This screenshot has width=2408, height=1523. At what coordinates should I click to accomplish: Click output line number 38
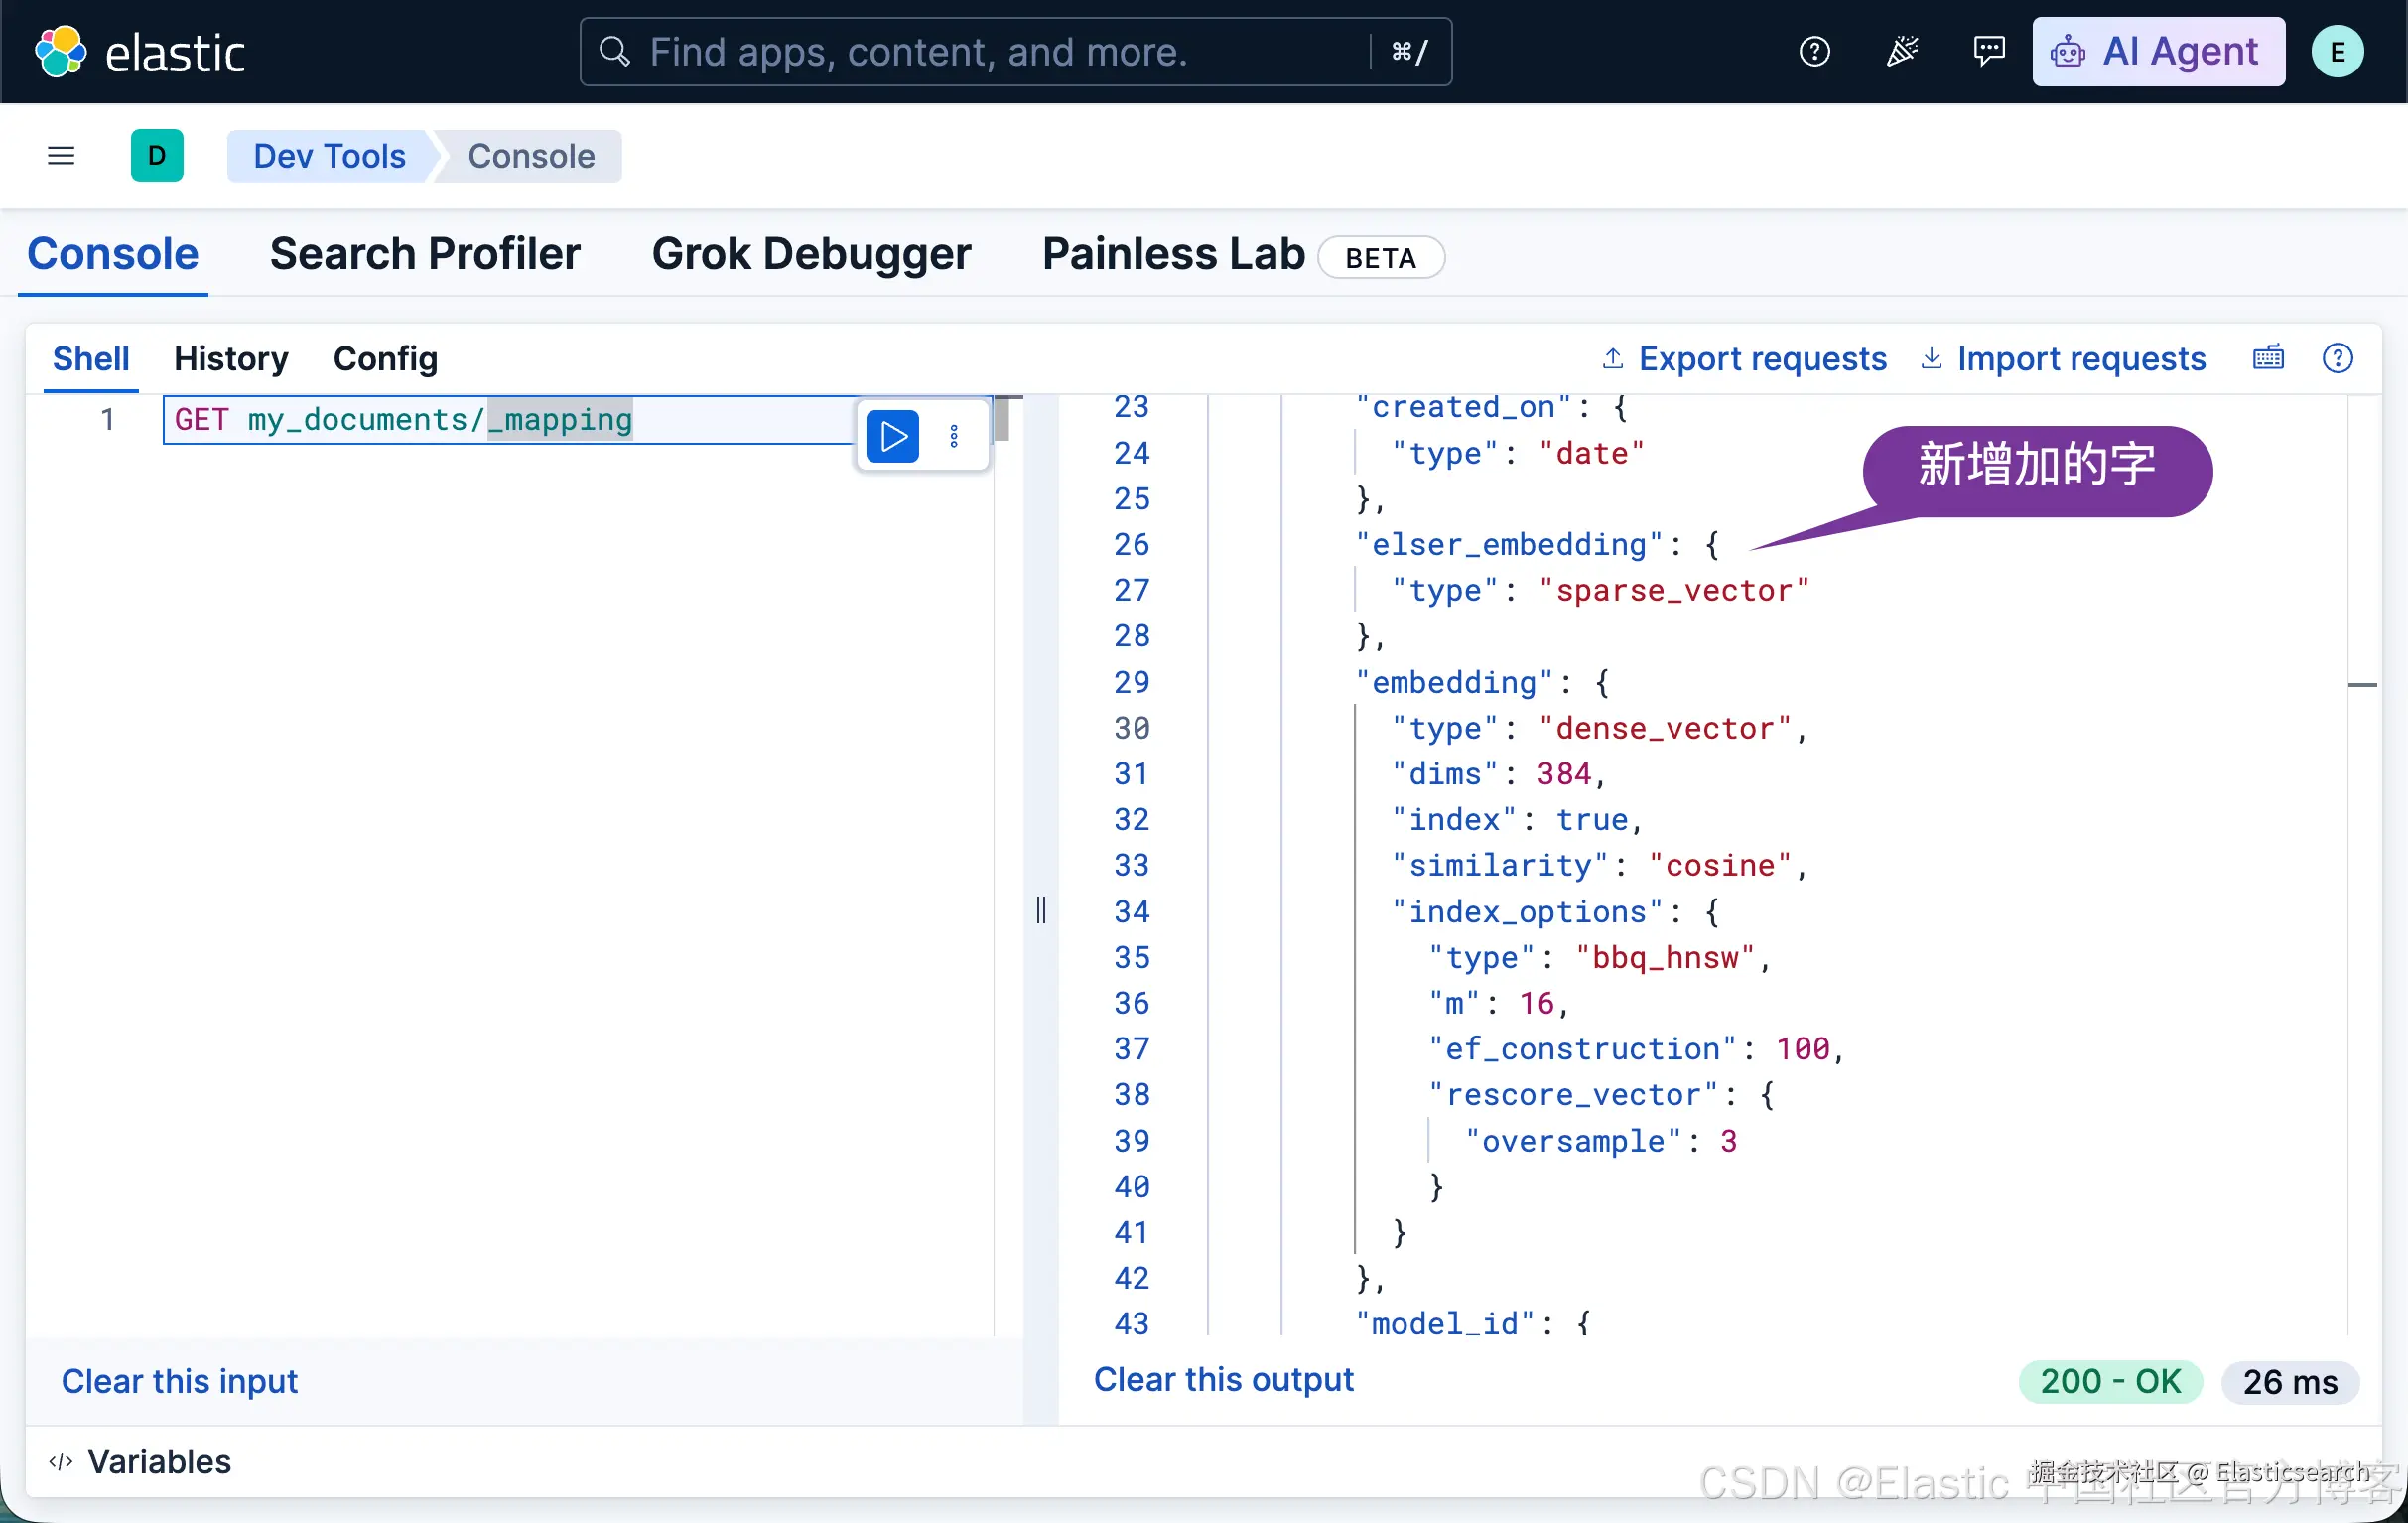[x=1131, y=1095]
